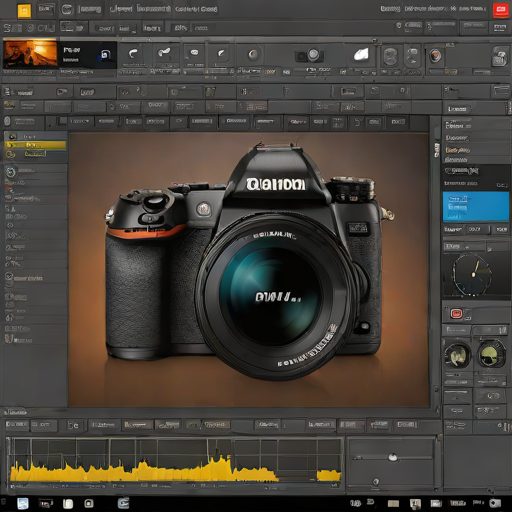The image size is (512, 512).
Task: Click the first button above the histogram
Action: click(17, 425)
